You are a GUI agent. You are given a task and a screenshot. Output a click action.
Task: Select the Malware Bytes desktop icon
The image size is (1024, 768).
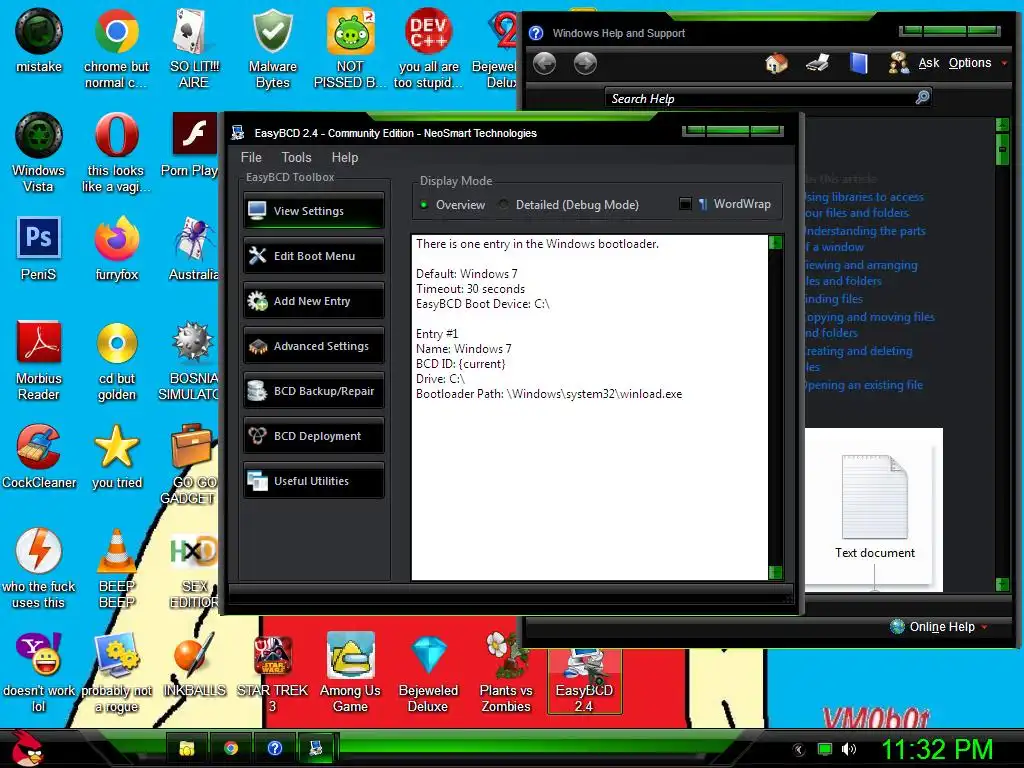point(272,50)
